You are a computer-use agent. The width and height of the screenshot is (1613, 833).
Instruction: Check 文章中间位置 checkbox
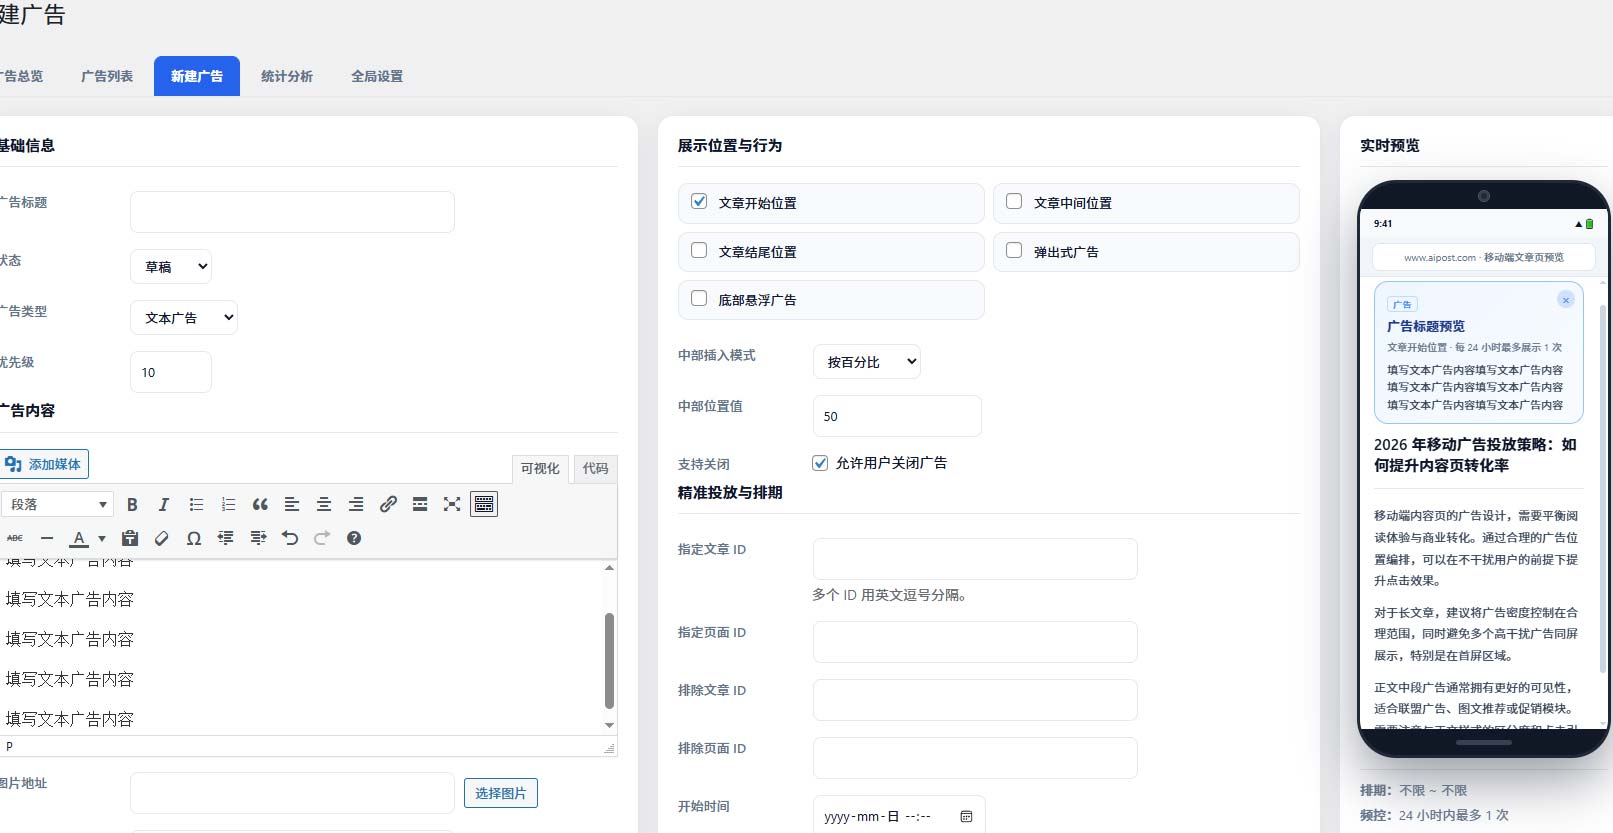[1014, 201]
